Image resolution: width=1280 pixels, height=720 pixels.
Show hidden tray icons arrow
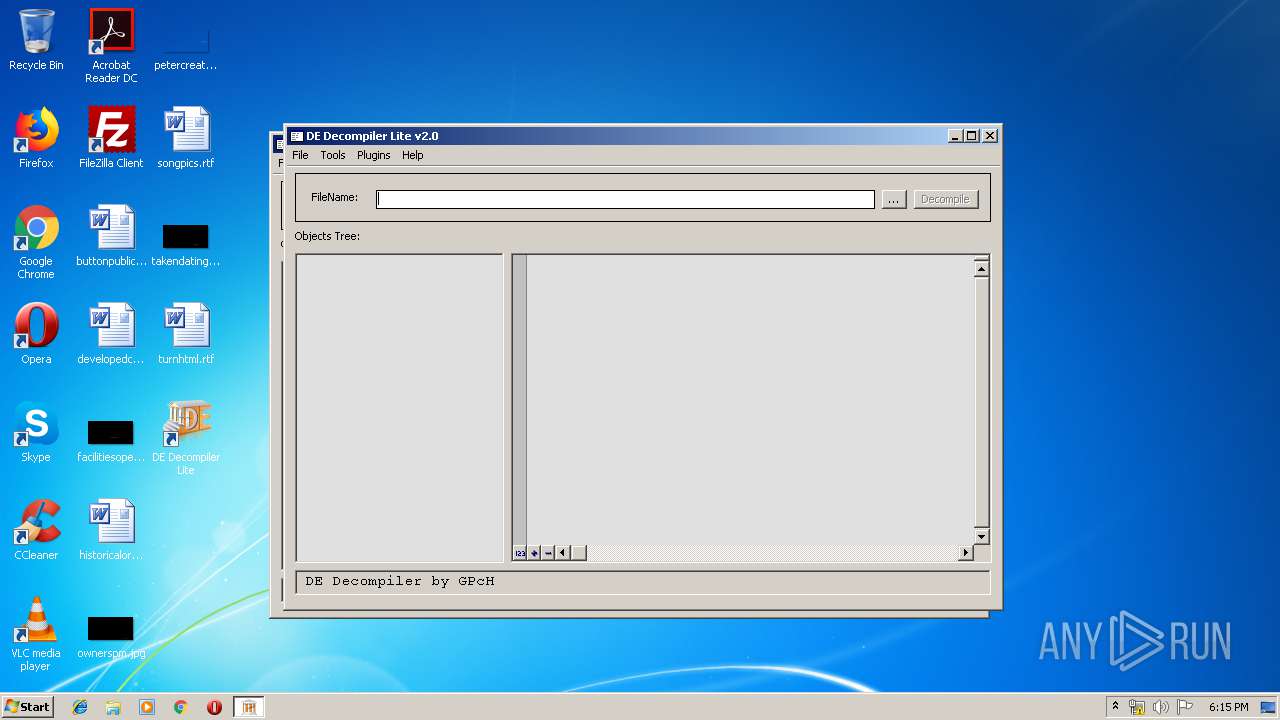coord(1115,707)
